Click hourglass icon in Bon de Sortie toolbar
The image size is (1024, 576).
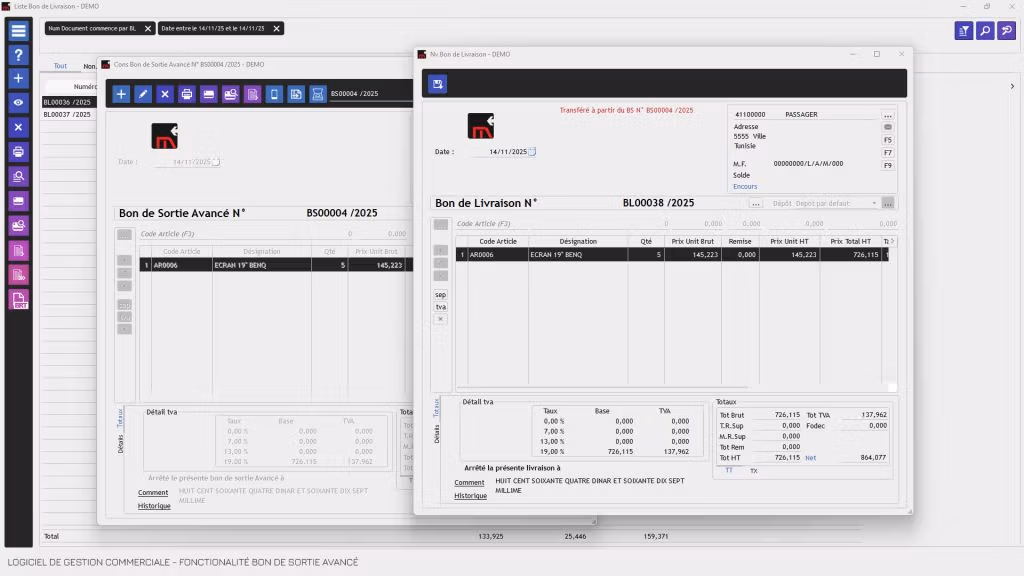point(318,94)
